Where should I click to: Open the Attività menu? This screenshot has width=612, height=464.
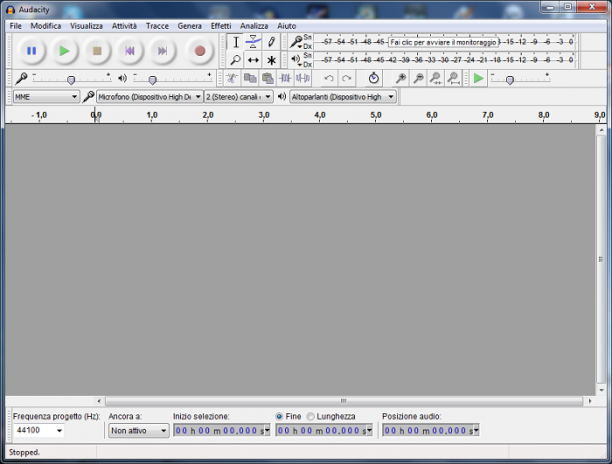[124, 26]
